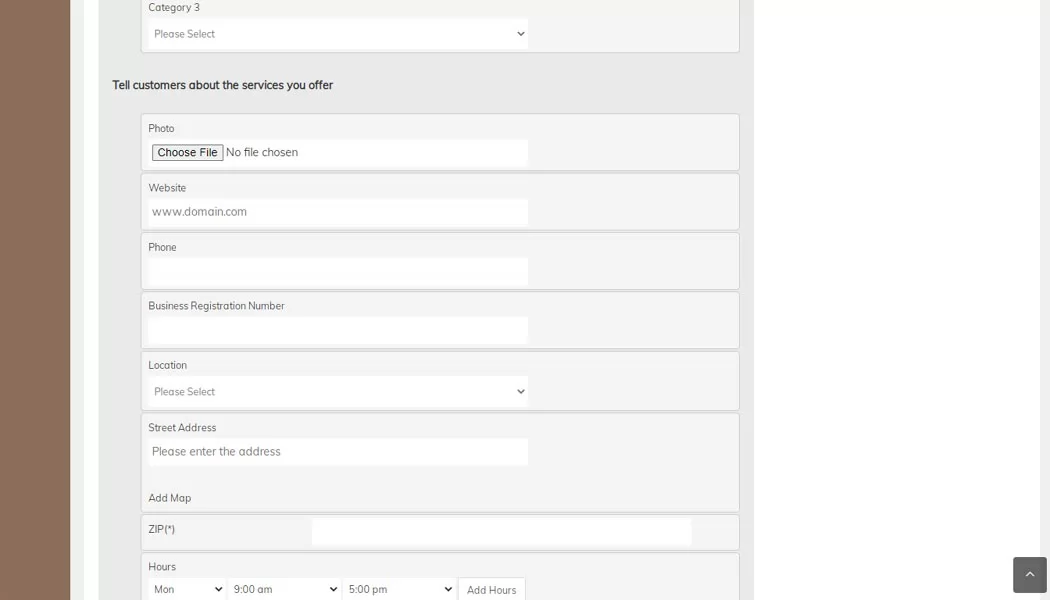The image size is (1050, 600).
Task: Expand the Location dropdown
Action: [x=338, y=392]
